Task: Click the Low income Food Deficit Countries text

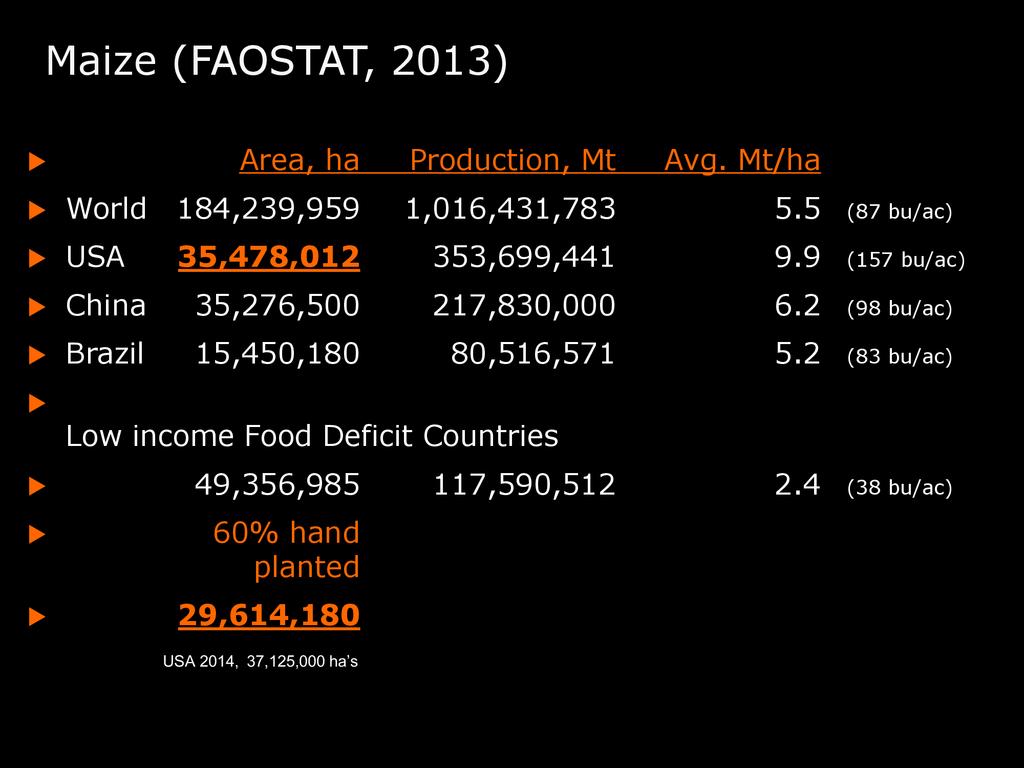Action: click(x=312, y=436)
